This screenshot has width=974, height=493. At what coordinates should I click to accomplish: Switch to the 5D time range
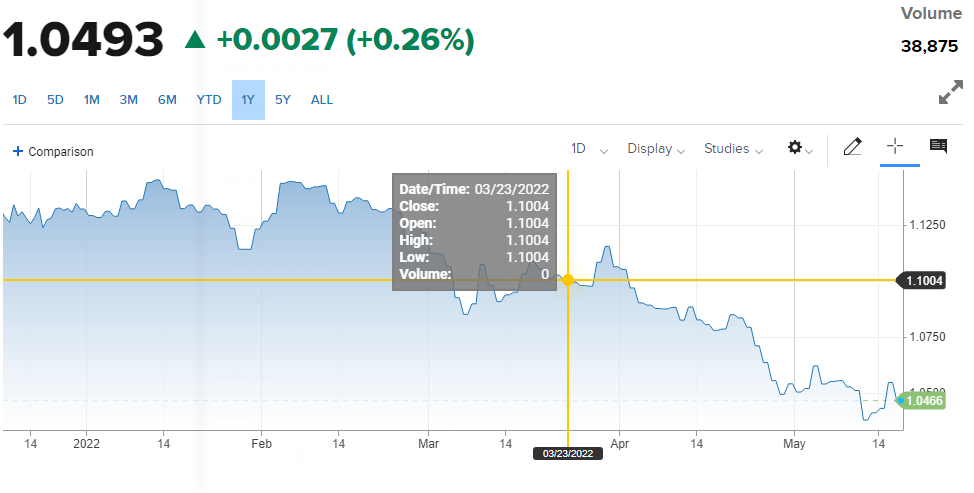point(56,100)
